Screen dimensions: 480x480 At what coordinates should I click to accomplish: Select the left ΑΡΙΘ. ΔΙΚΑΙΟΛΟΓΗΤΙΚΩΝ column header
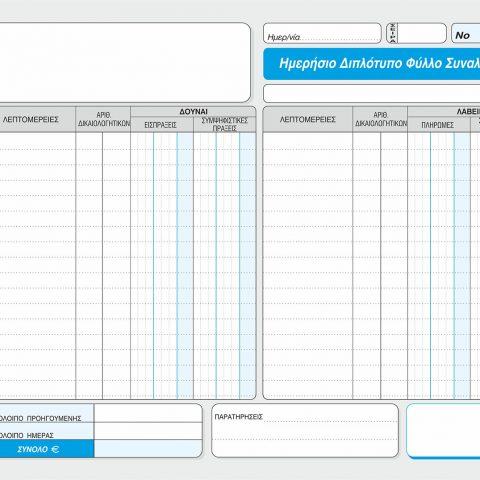[x=103, y=119]
